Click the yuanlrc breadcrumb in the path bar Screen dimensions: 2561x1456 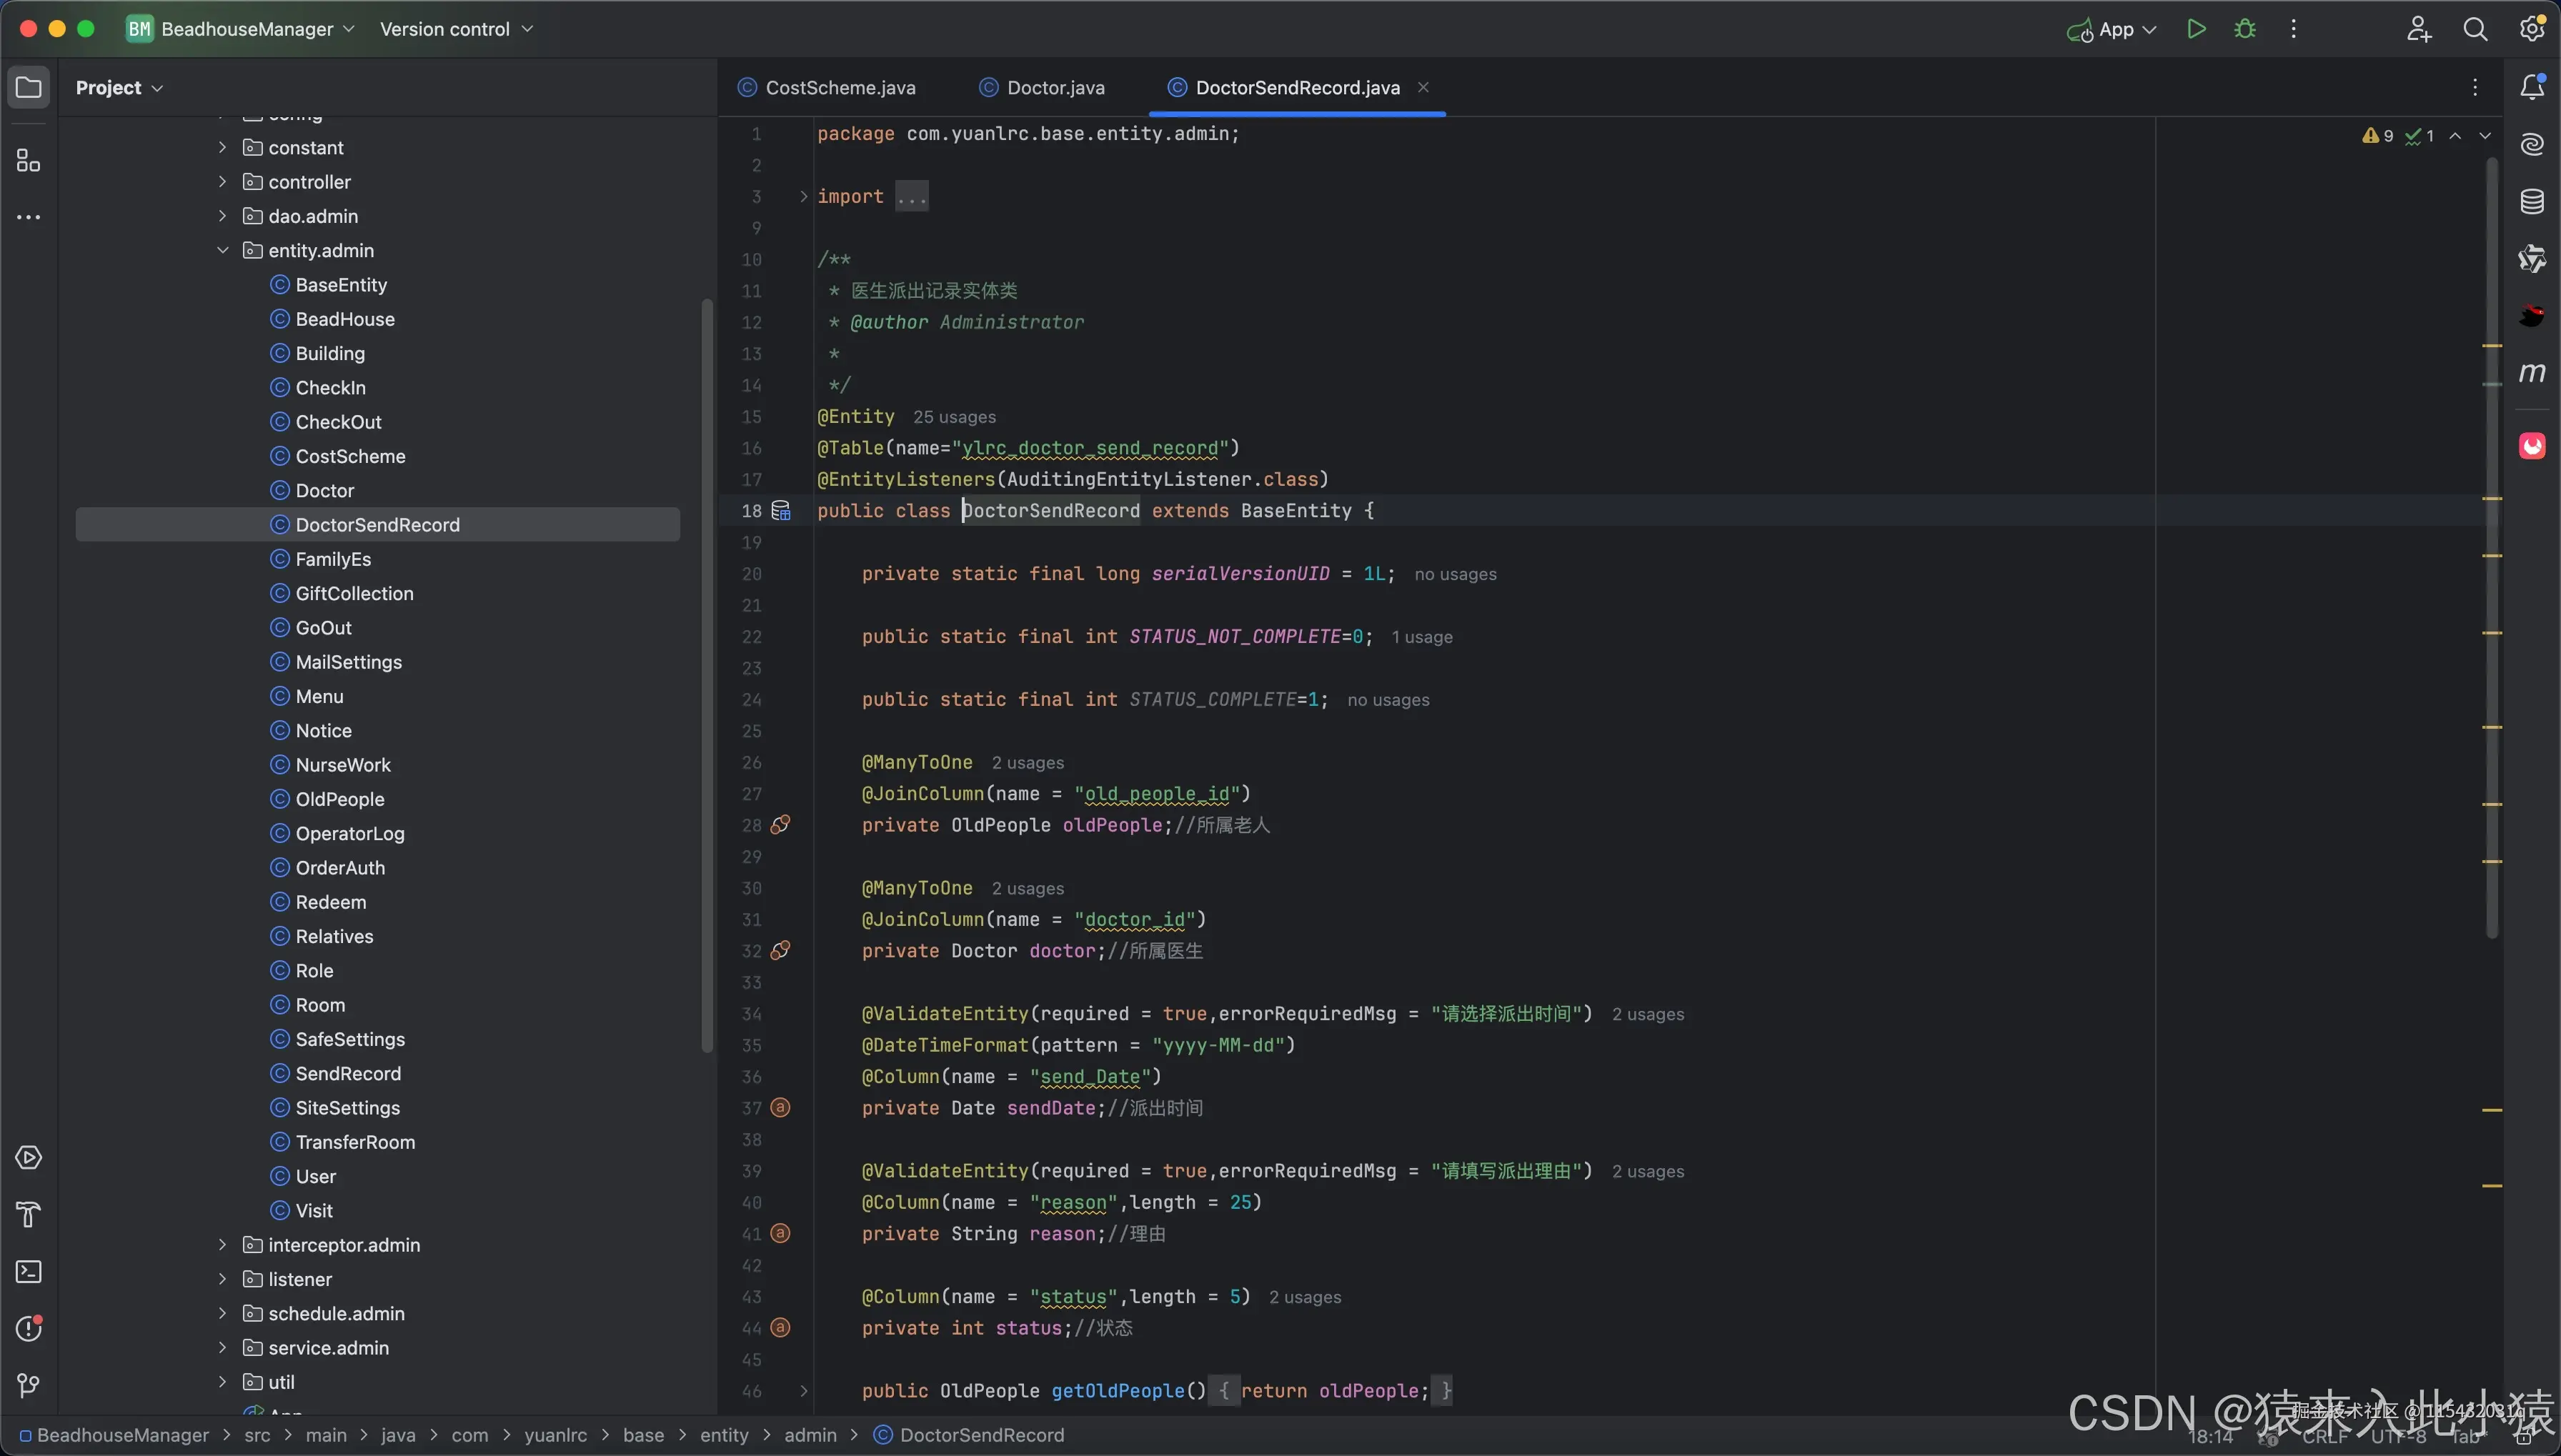pos(555,1435)
